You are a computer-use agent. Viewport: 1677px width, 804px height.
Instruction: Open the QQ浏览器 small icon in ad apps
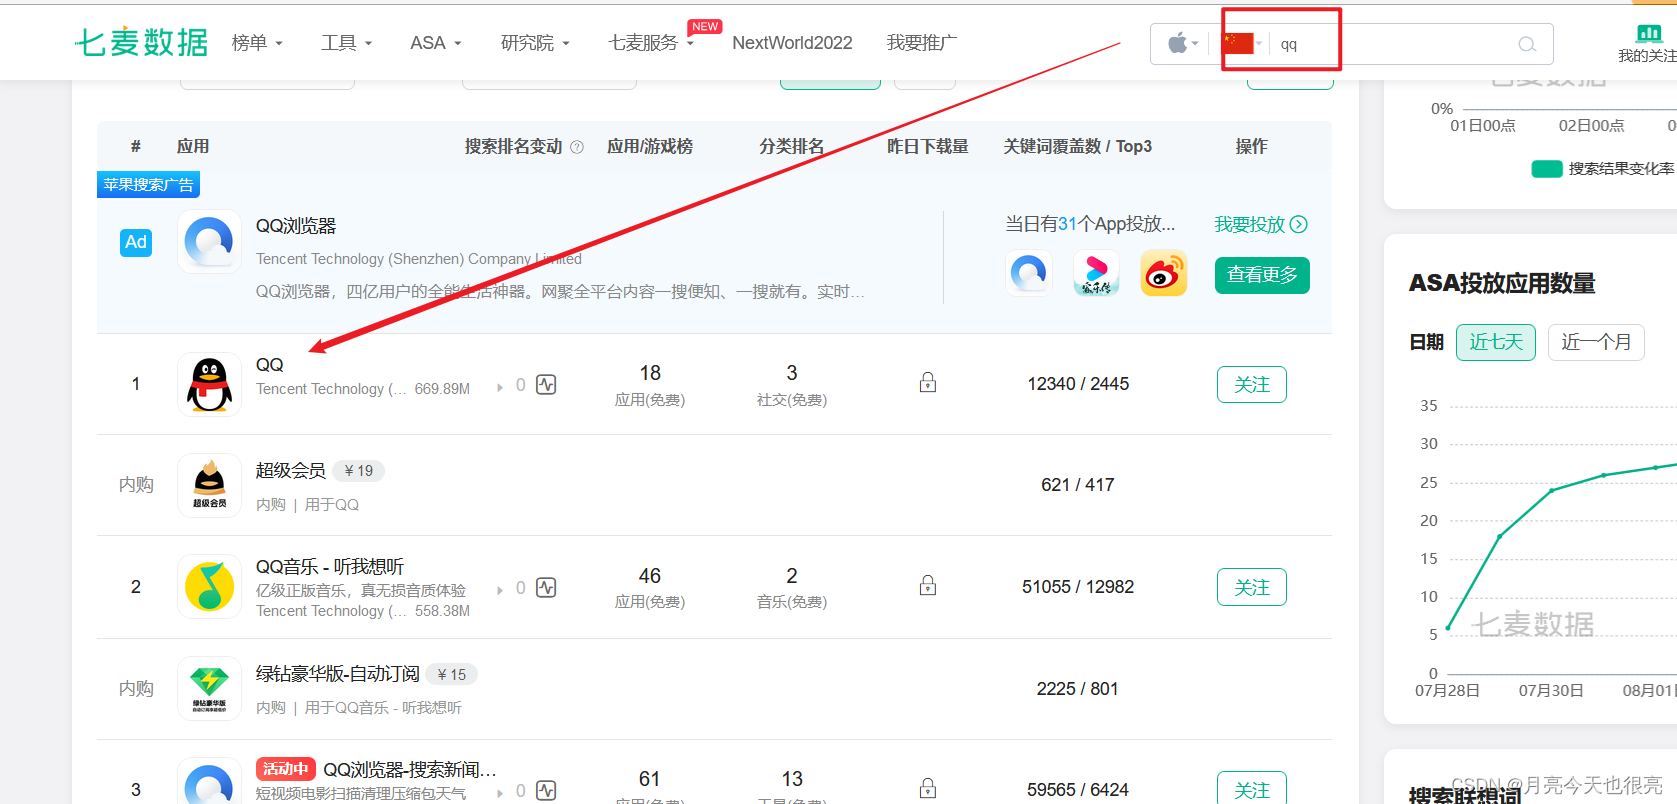coord(1029,273)
